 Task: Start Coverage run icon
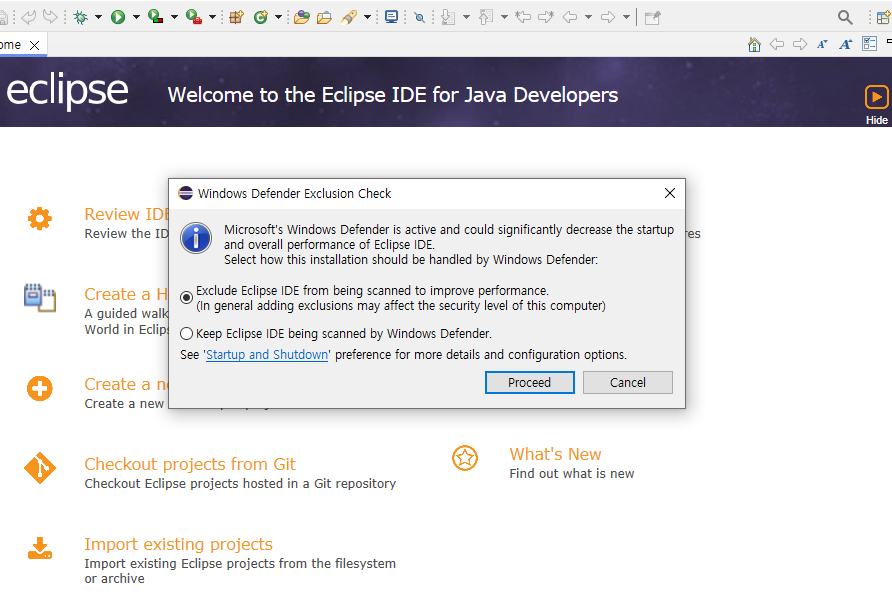click(x=155, y=17)
